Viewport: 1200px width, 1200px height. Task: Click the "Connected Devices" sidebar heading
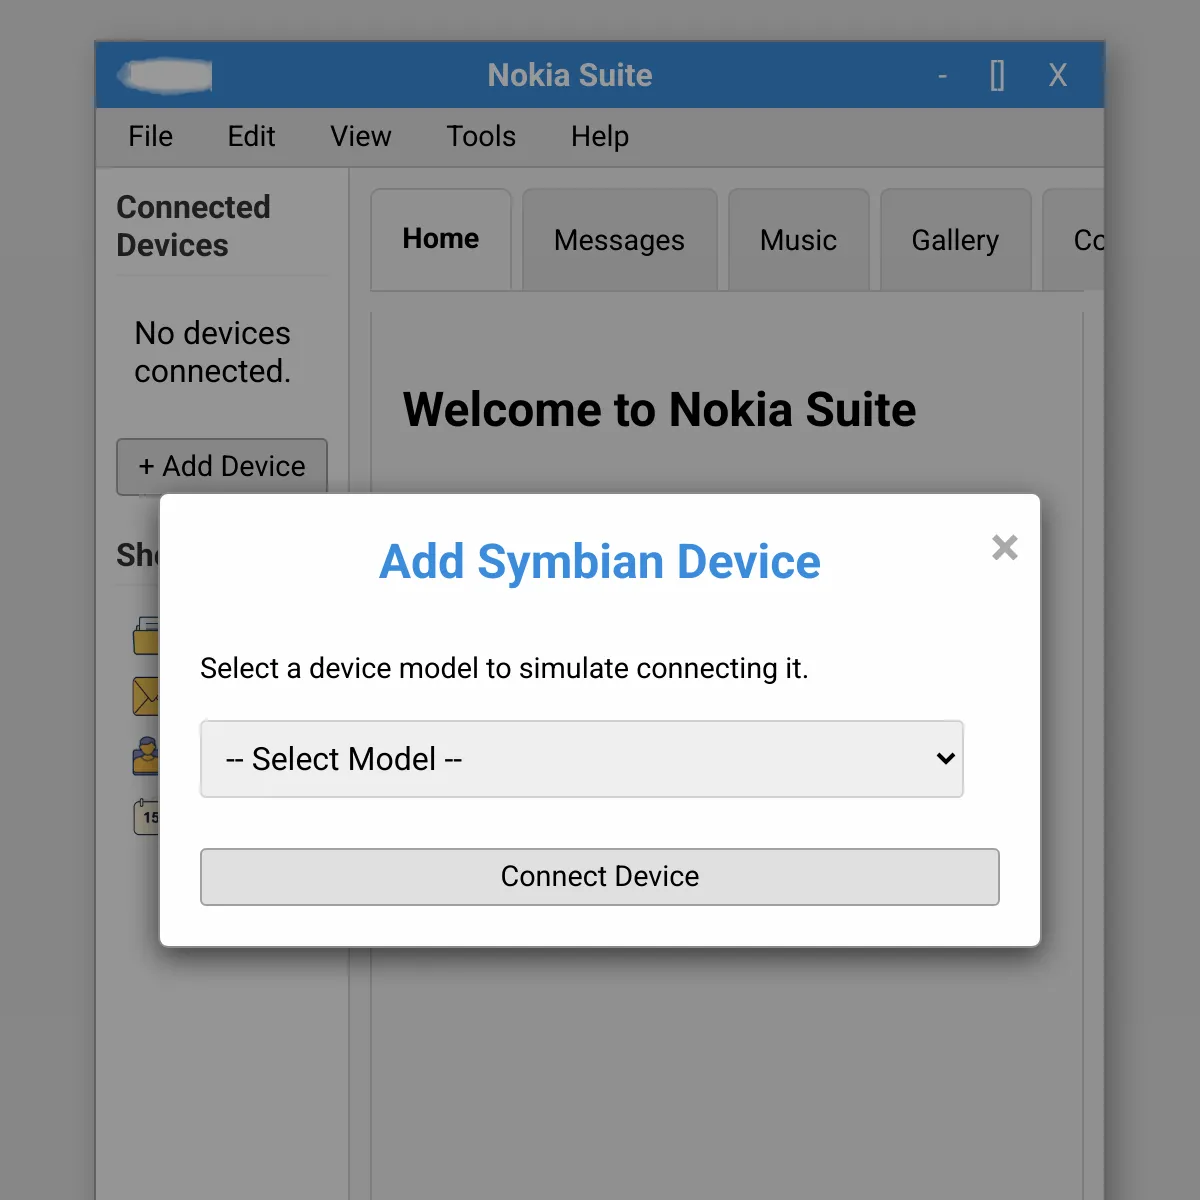[194, 226]
